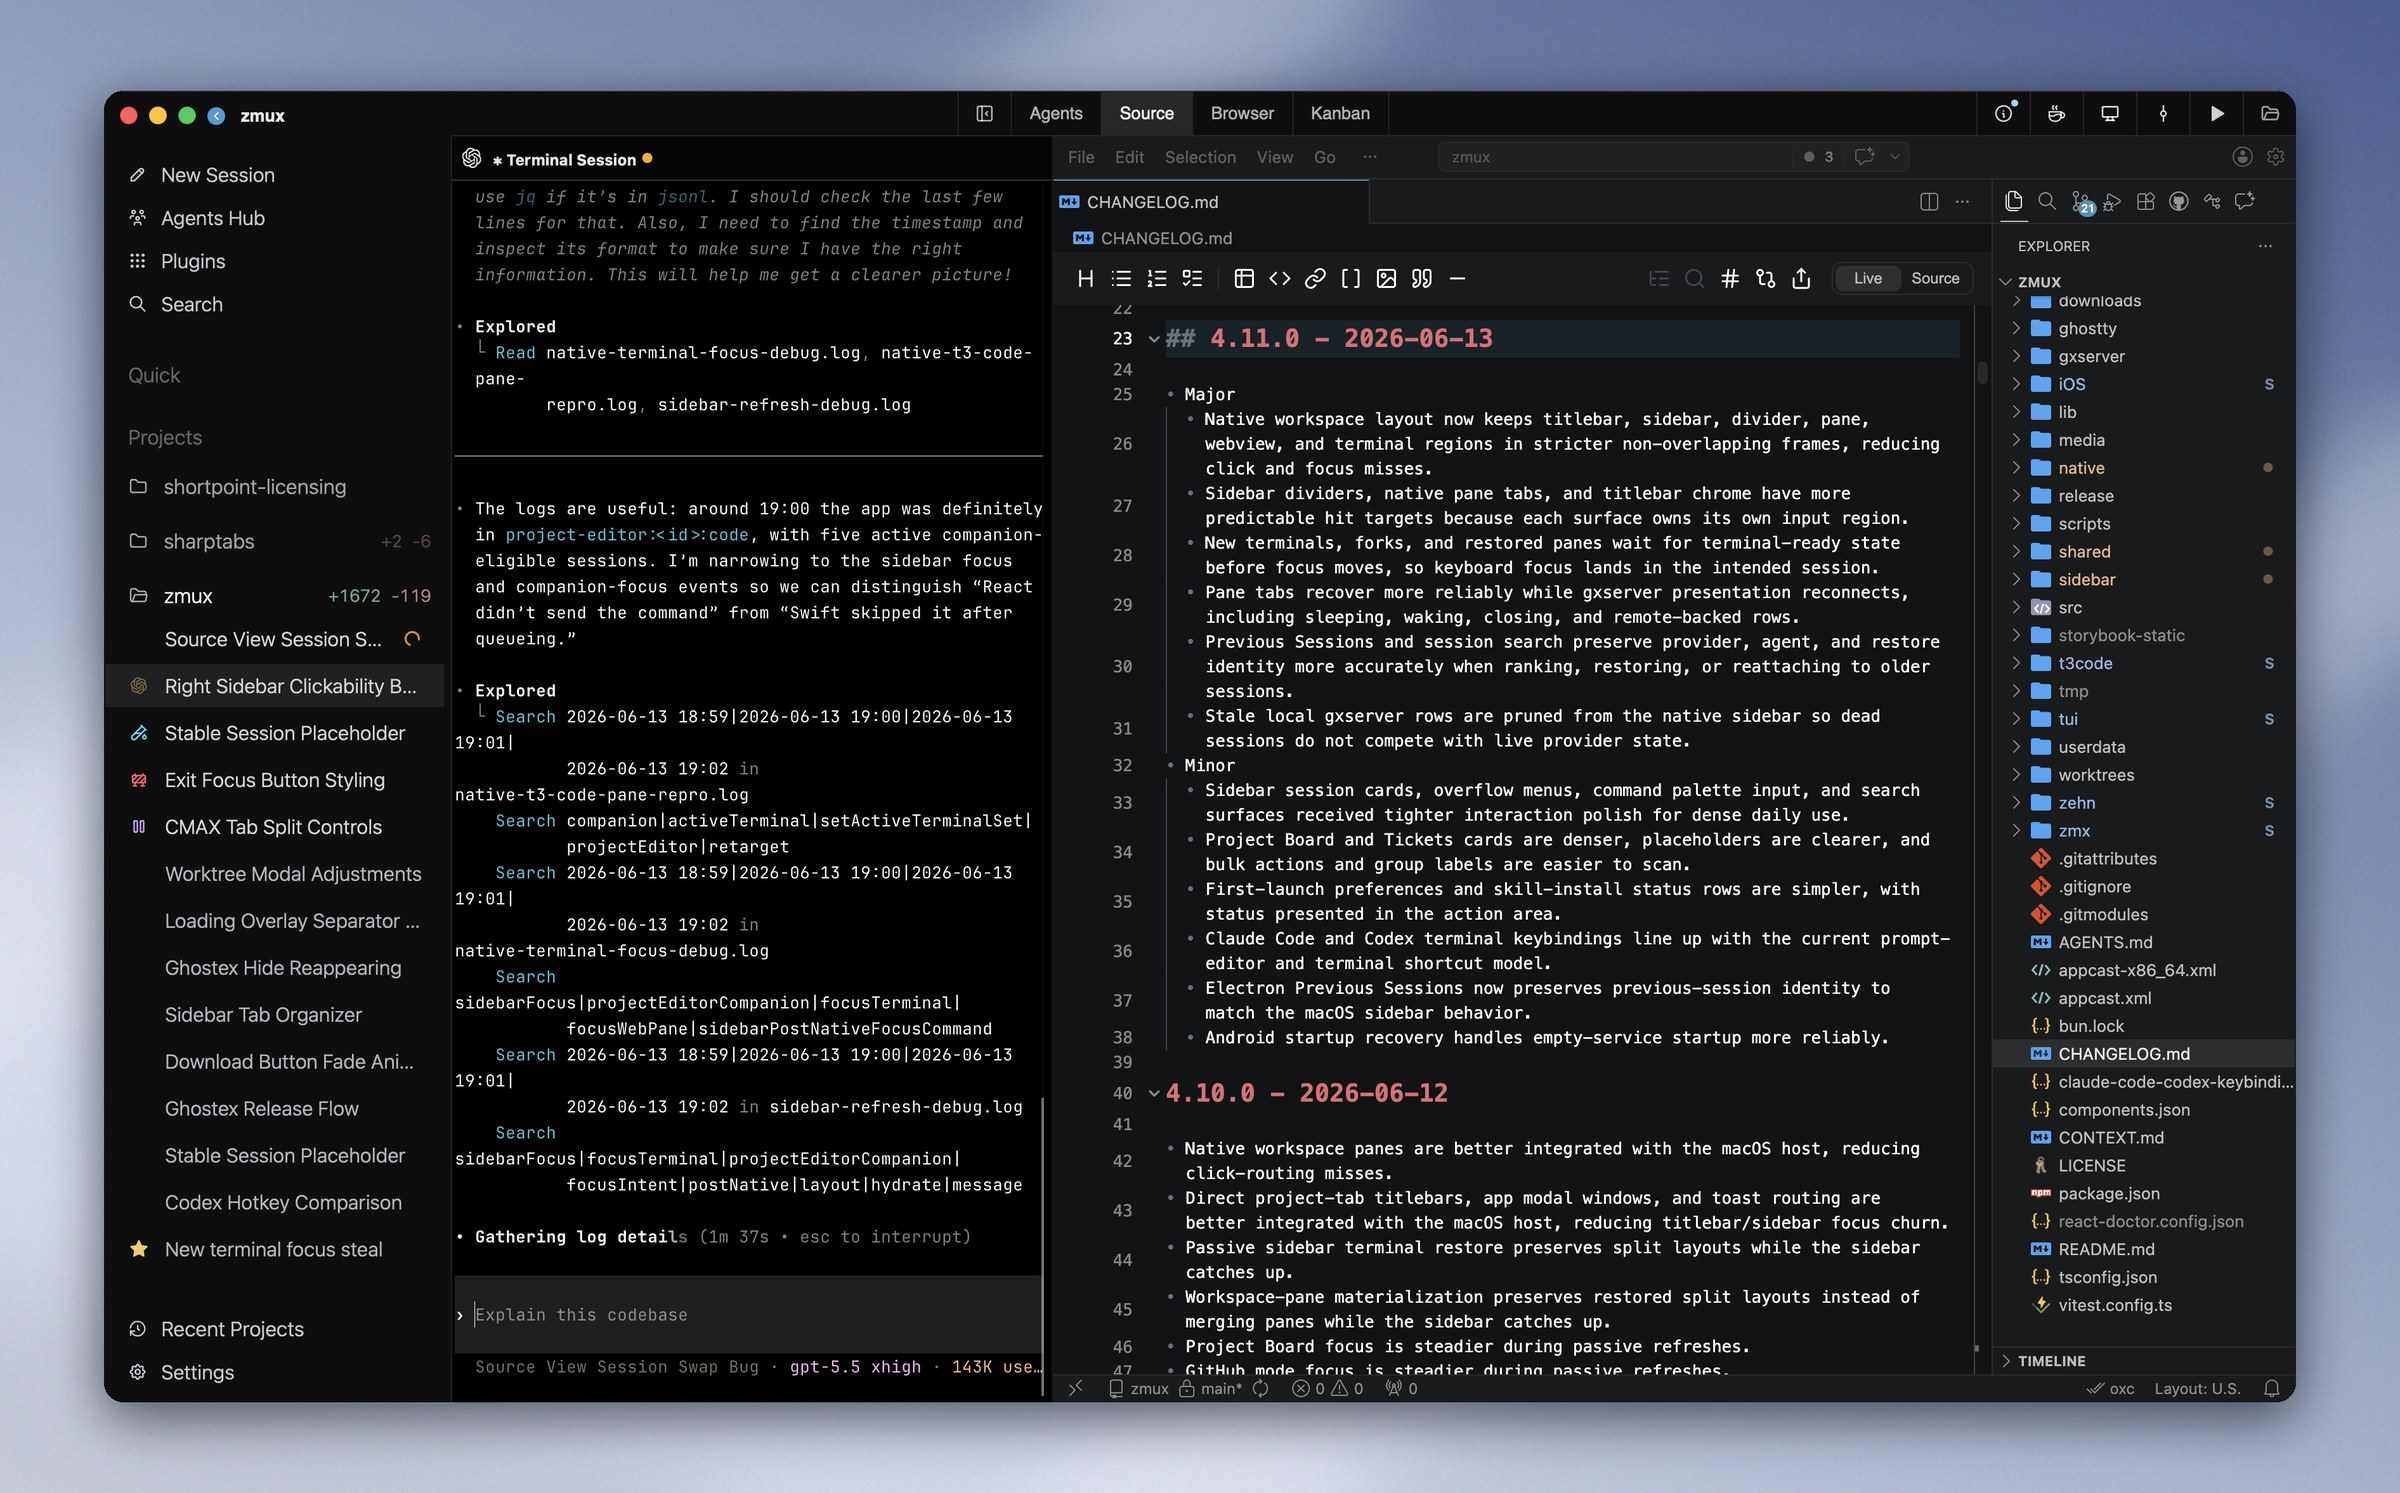Insert a horizontal rule from markdown toolbar
The image size is (2400, 1493).
point(1458,279)
